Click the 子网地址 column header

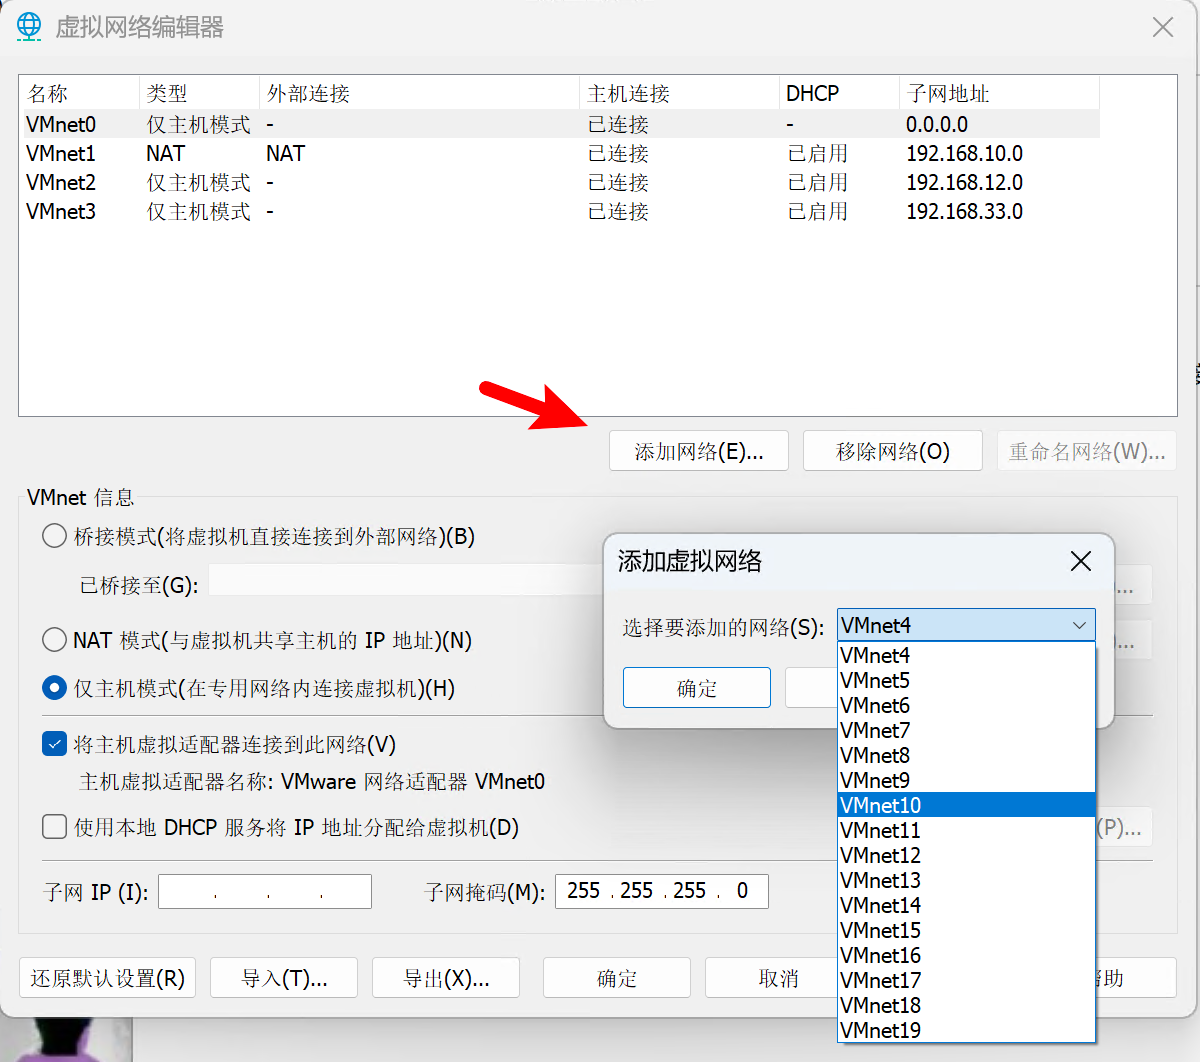tap(999, 93)
